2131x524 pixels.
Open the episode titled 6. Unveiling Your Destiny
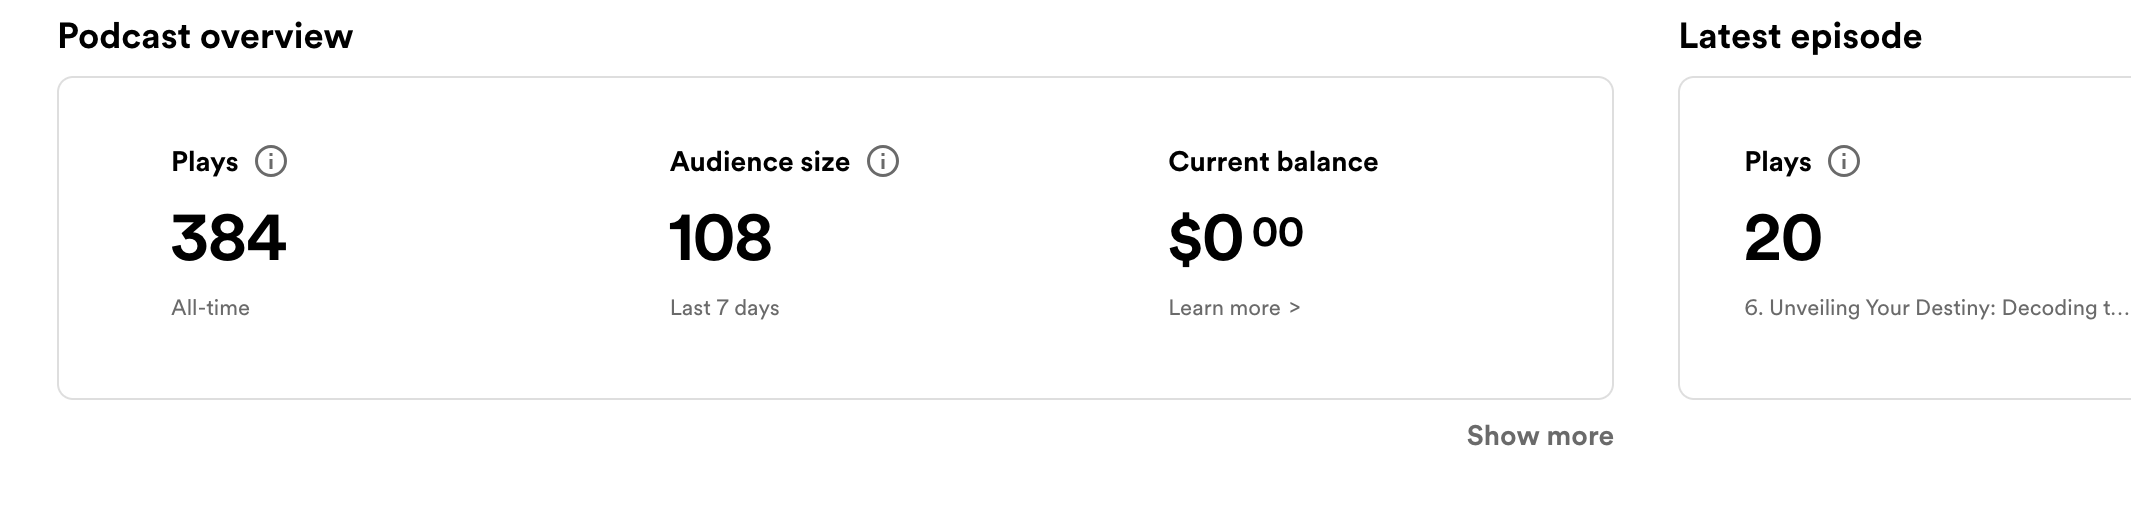point(1936,308)
